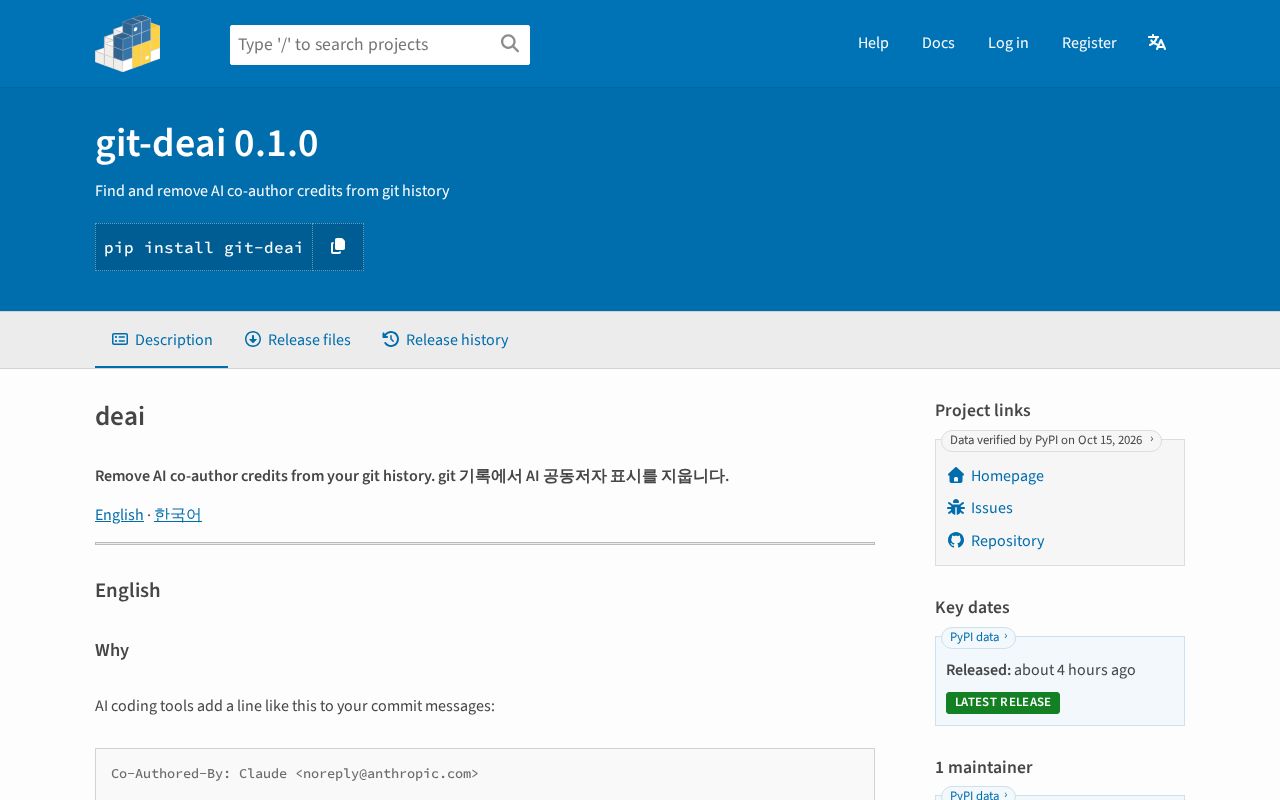Screen dimensions: 1280x800
Task: Jump to the English section link
Action: [119, 514]
